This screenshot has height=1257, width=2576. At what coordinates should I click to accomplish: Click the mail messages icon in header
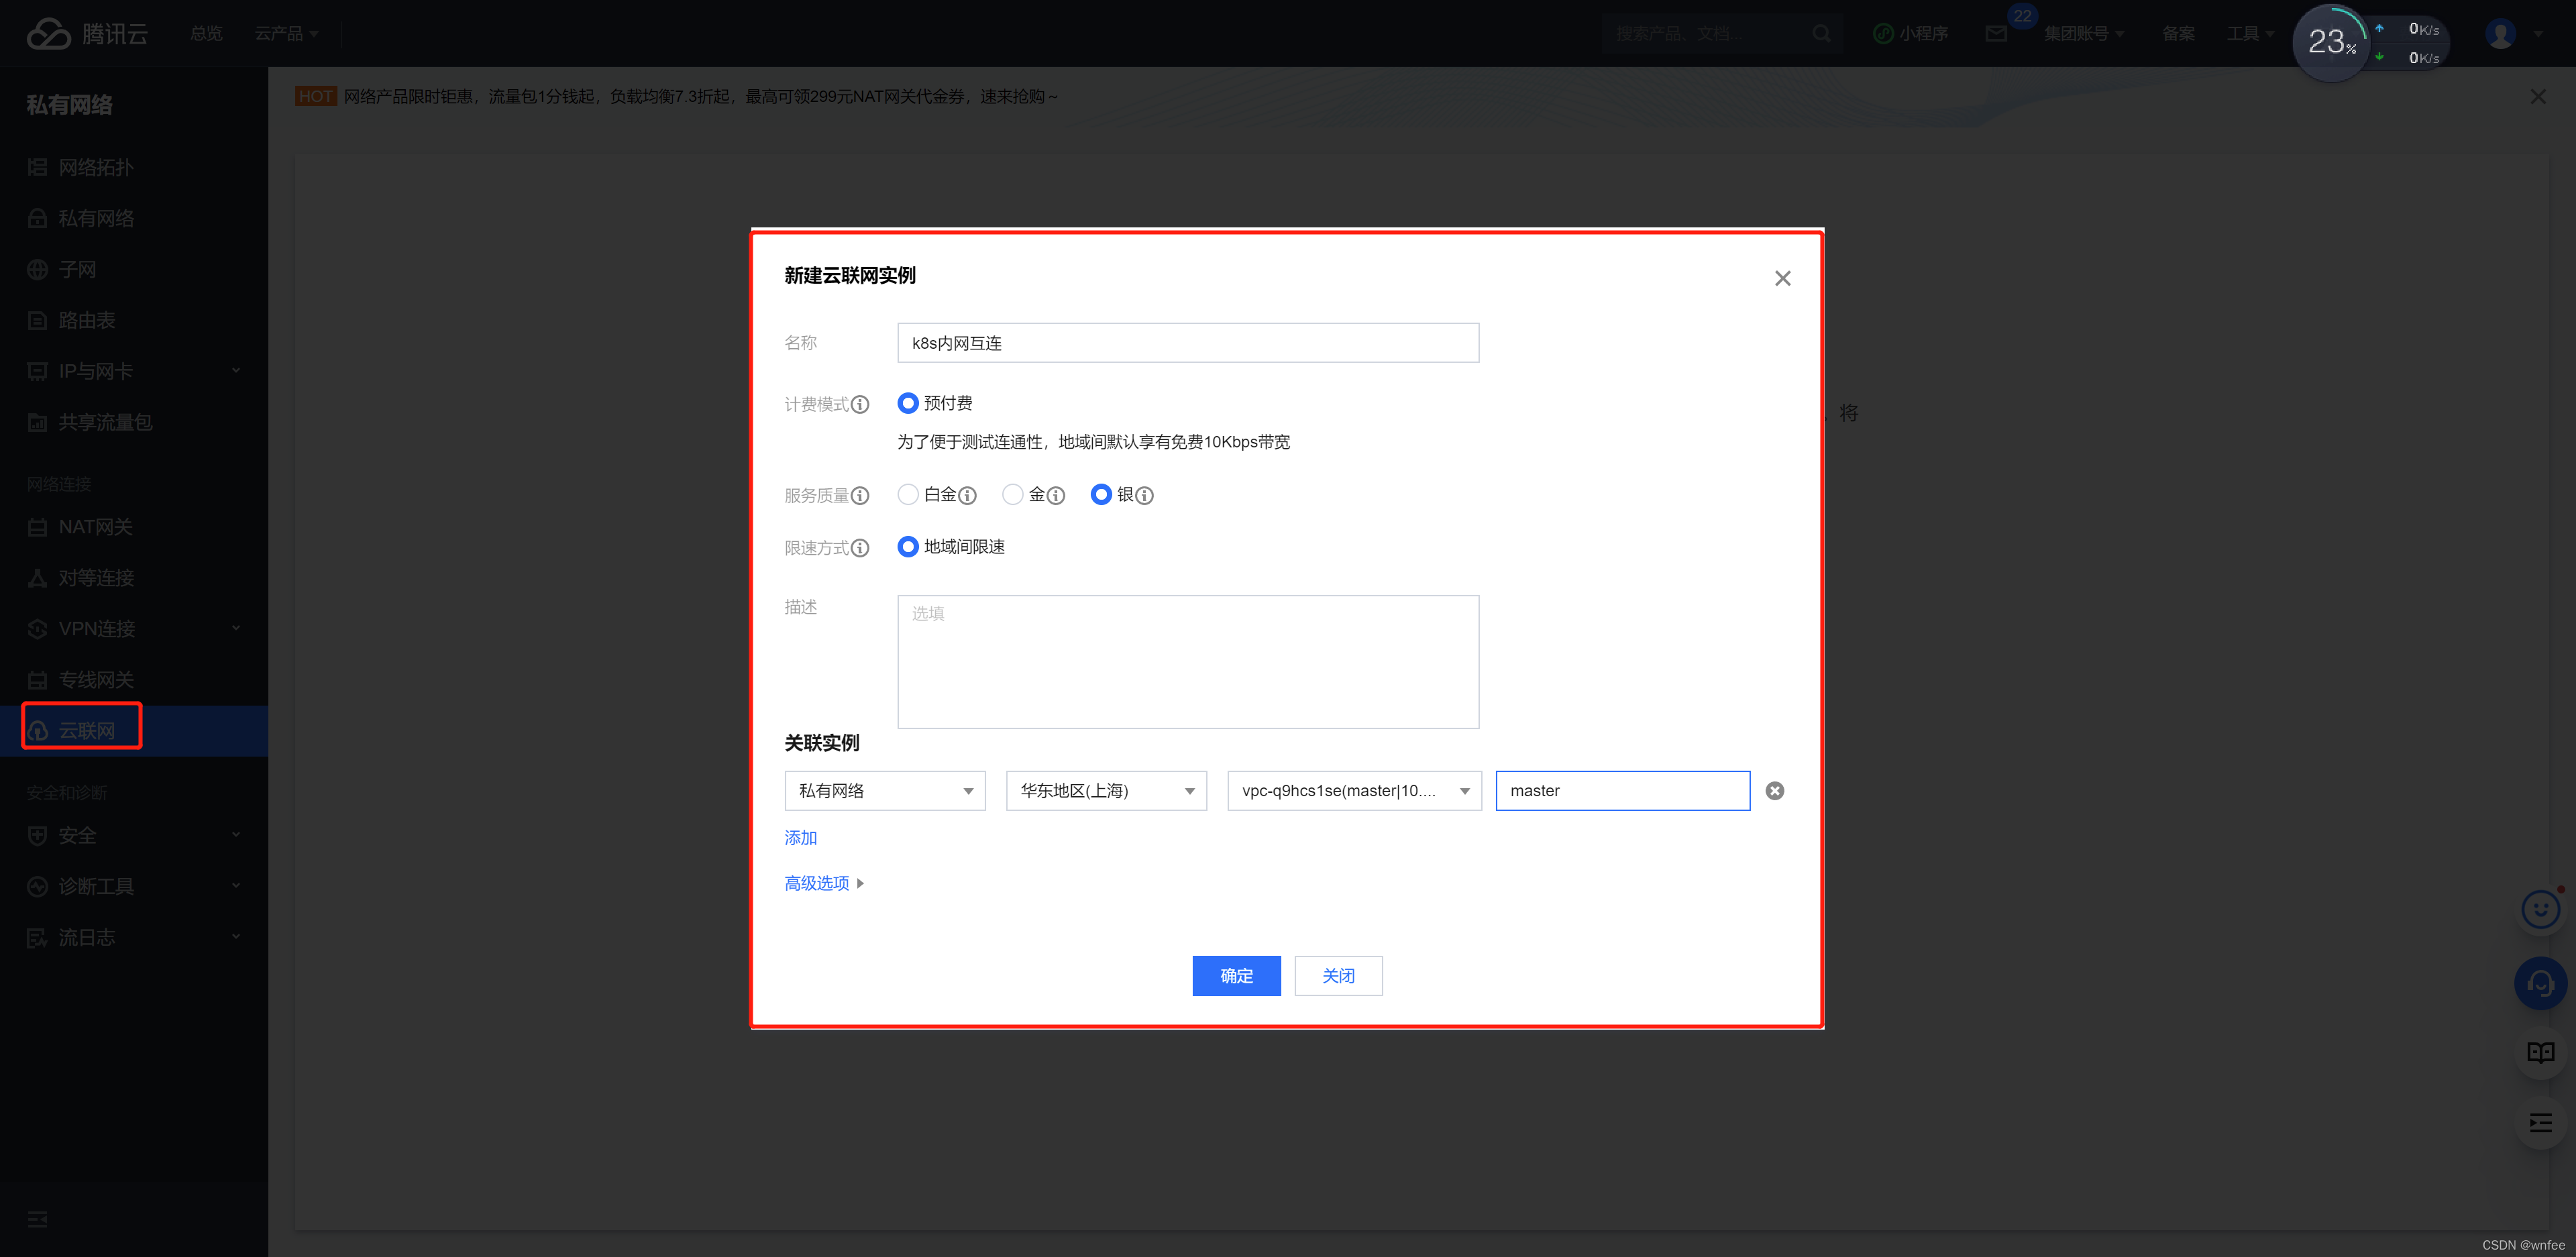click(1996, 34)
